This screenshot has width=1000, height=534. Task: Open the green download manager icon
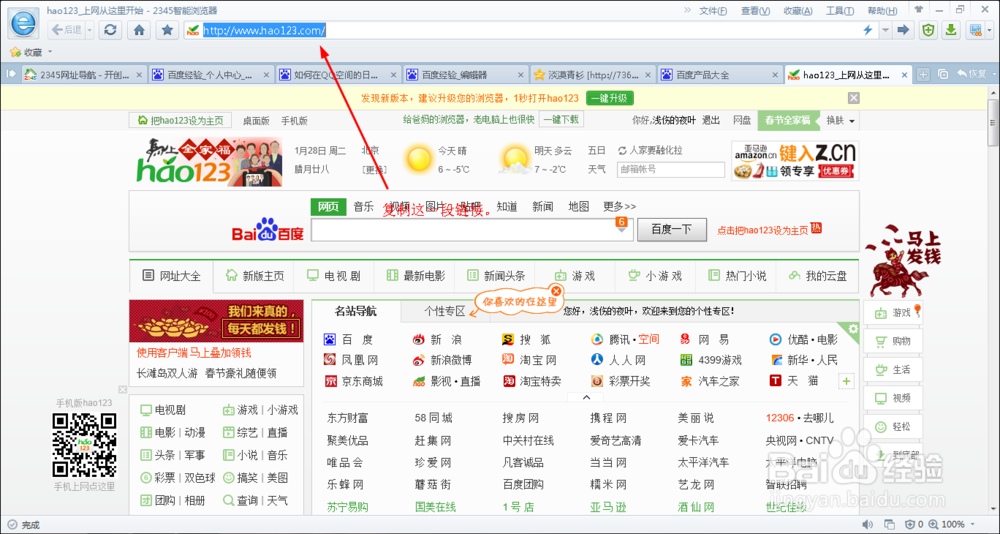(951, 30)
